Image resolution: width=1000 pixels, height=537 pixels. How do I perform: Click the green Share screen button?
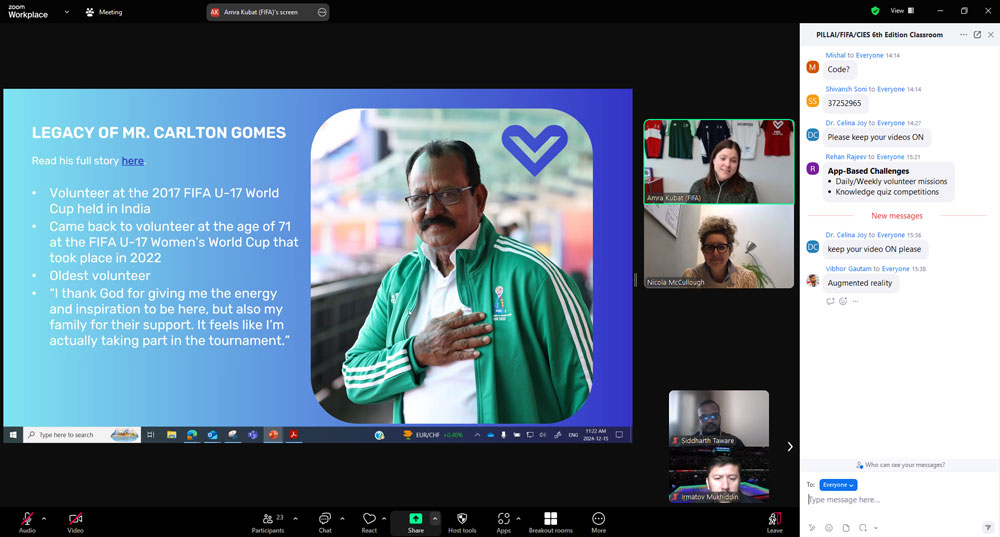[x=415, y=518]
